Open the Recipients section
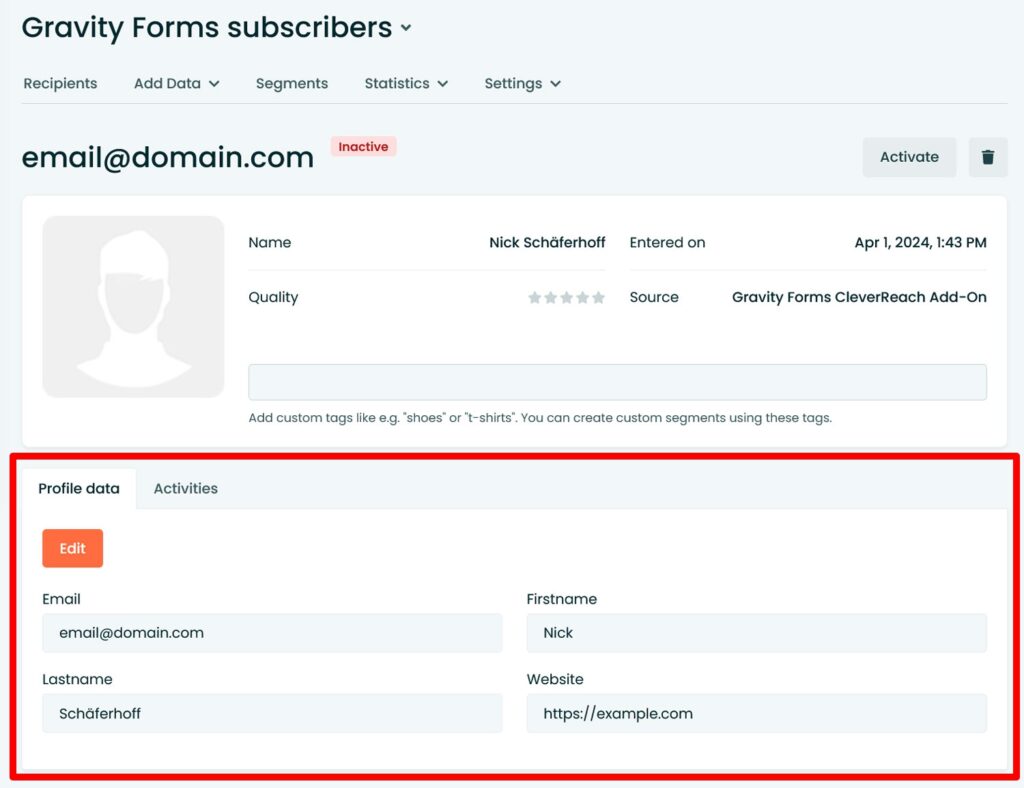This screenshot has height=788, width=1024. click(x=60, y=84)
